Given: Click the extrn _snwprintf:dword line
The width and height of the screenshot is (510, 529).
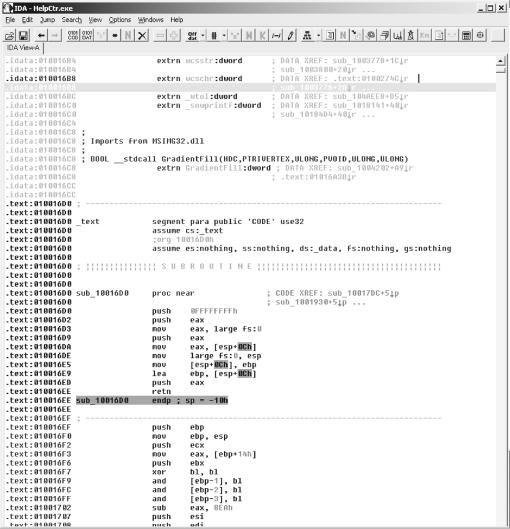Looking at the screenshot, I should [209, 105].
